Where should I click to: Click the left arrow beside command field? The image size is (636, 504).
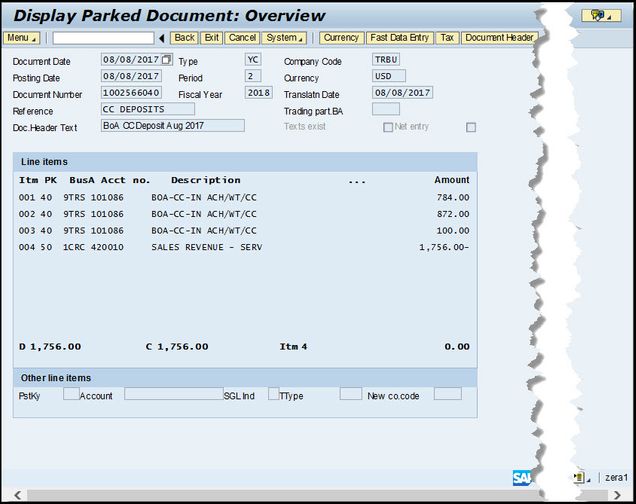[x=161, y=39]
